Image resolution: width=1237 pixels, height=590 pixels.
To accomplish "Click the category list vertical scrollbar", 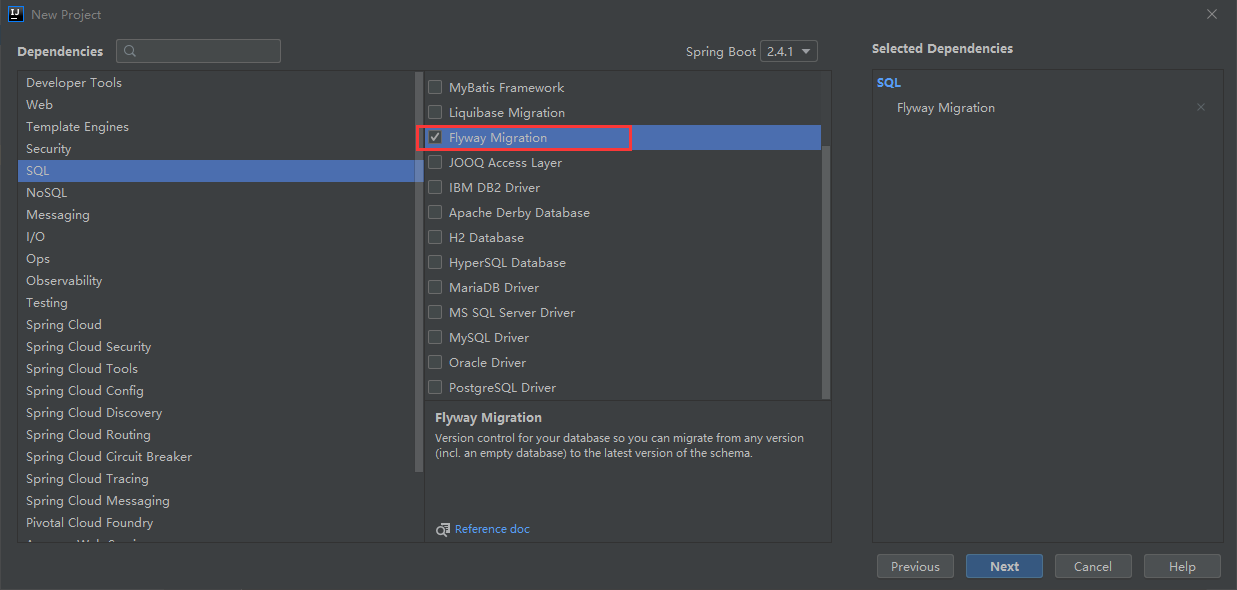I will coord(419,271).
